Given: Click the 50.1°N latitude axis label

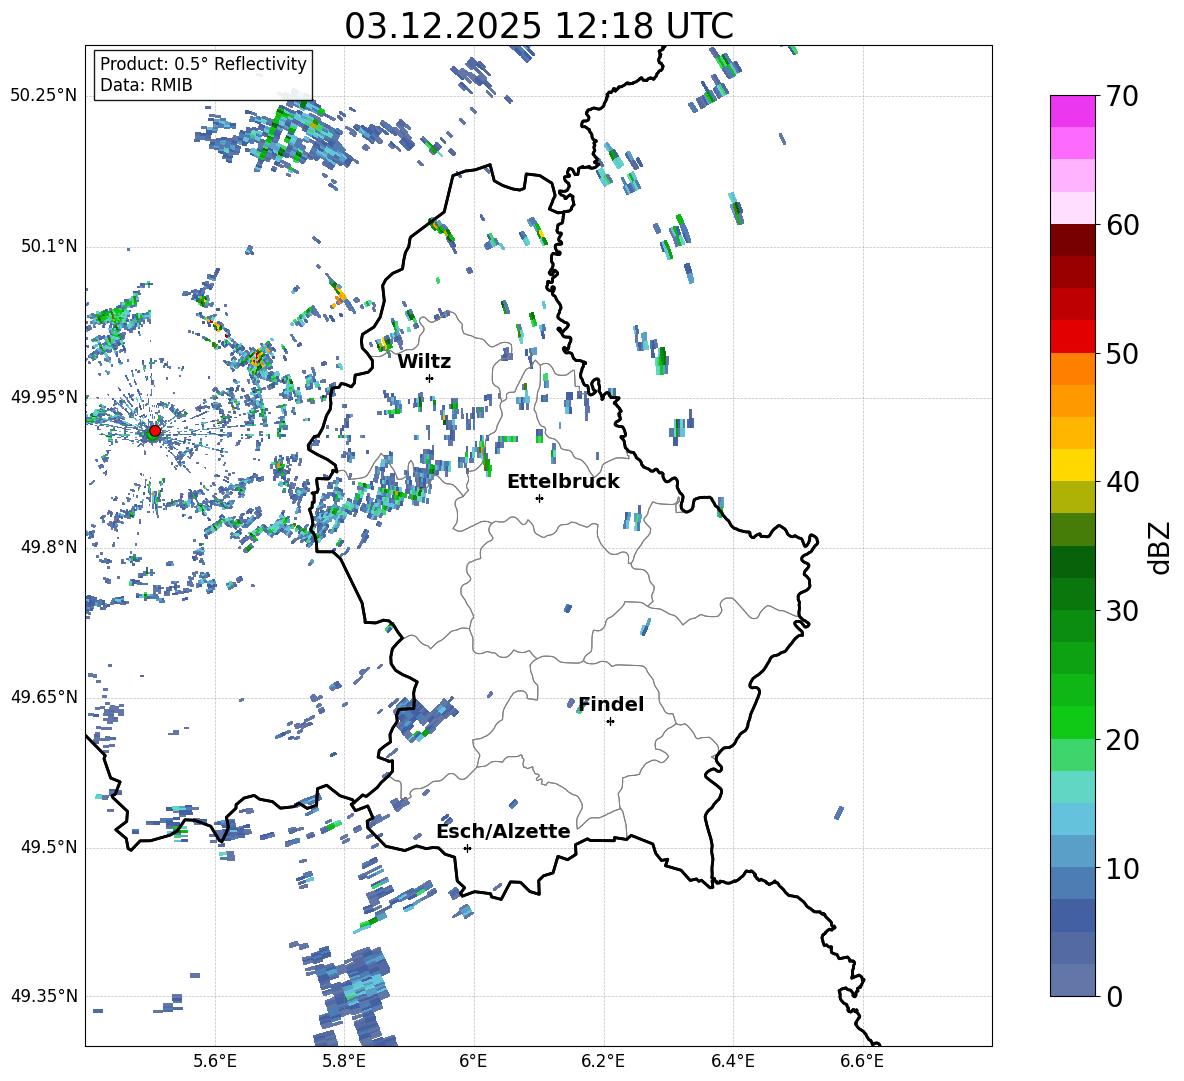Looking at the screenshot, I should point(49,246).
